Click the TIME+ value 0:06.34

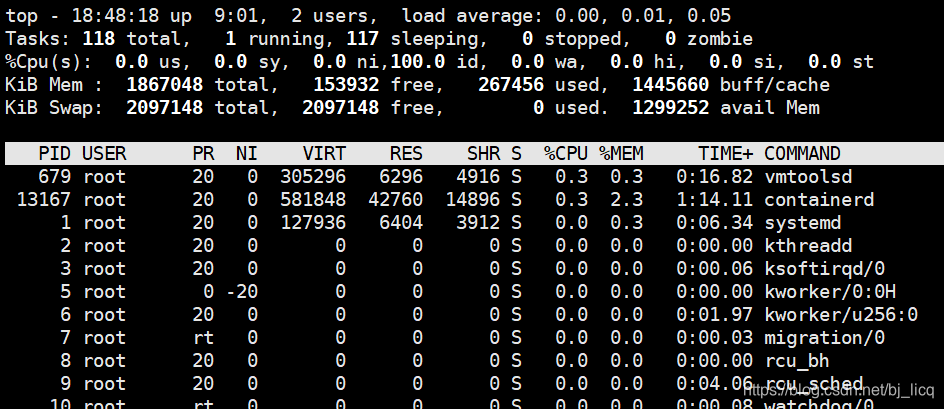click(715, 223)
